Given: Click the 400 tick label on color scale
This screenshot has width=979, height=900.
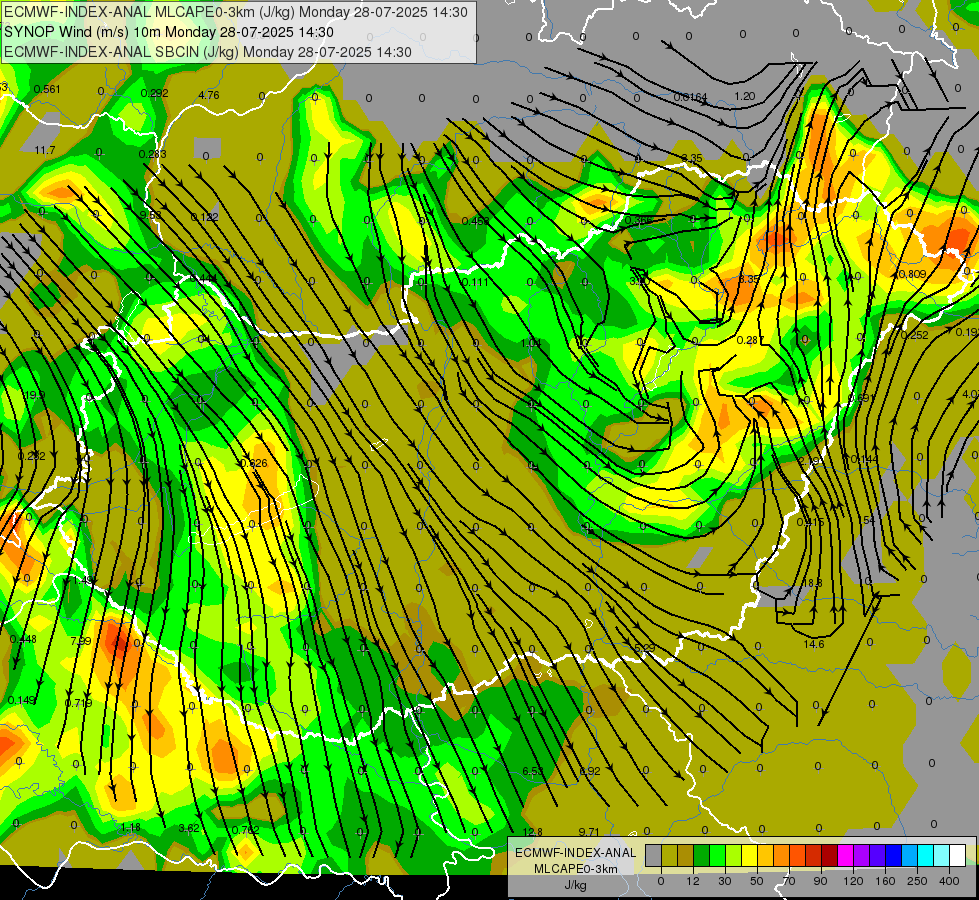Looking at the screenshot, I should [x=949, y=881].
